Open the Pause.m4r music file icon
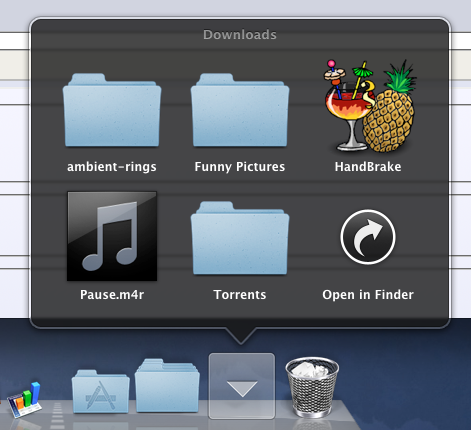The width and height of the screenshot is (471, 430). (112, 236)
